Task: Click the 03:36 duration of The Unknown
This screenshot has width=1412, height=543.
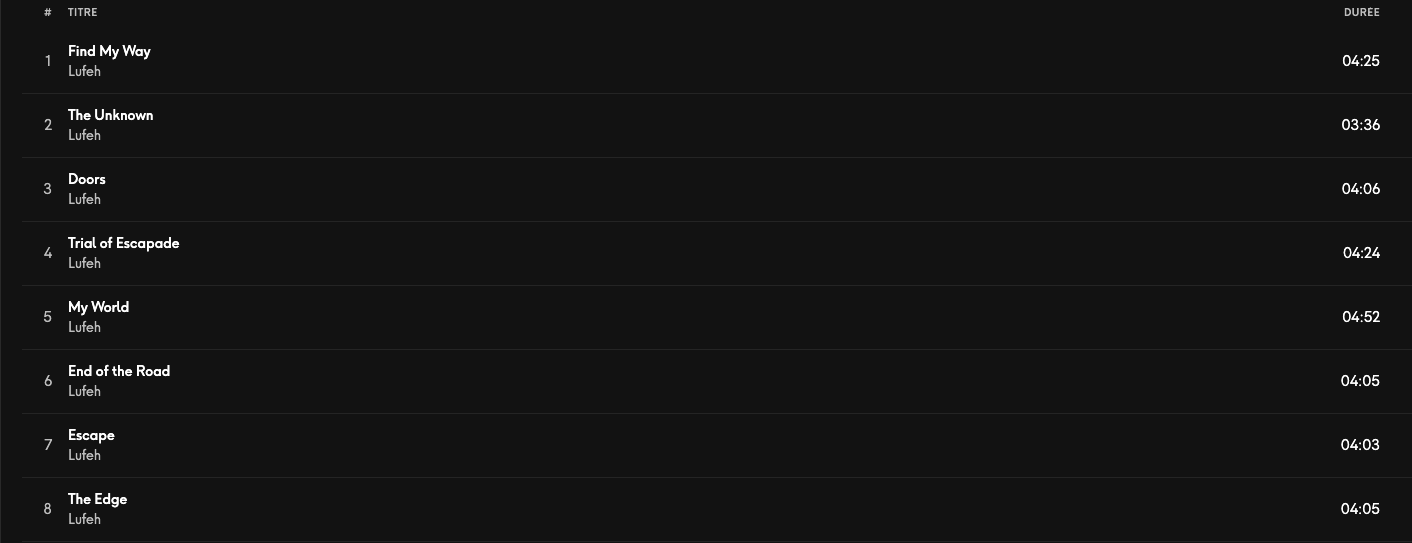Action: pyautogui.click(x=1361, y=125)
